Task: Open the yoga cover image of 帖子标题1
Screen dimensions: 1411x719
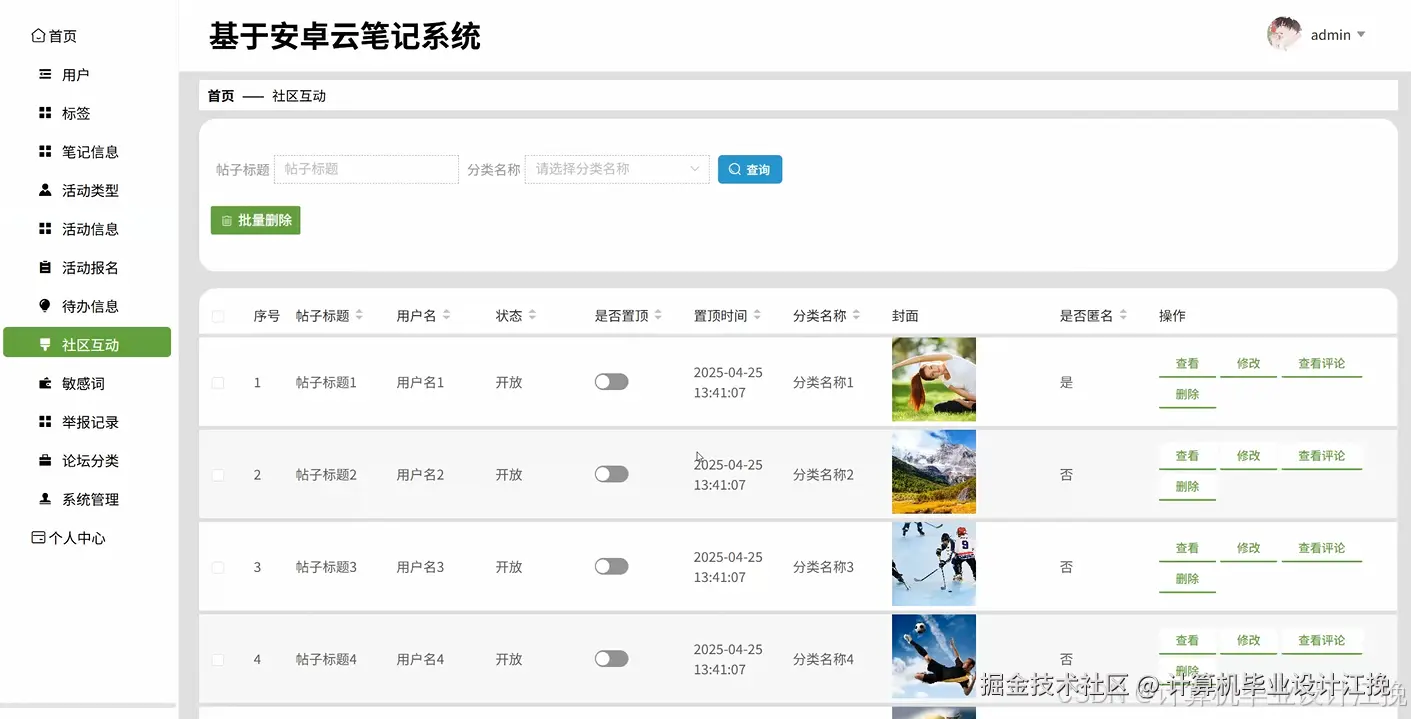Action: tap(934, 379)
